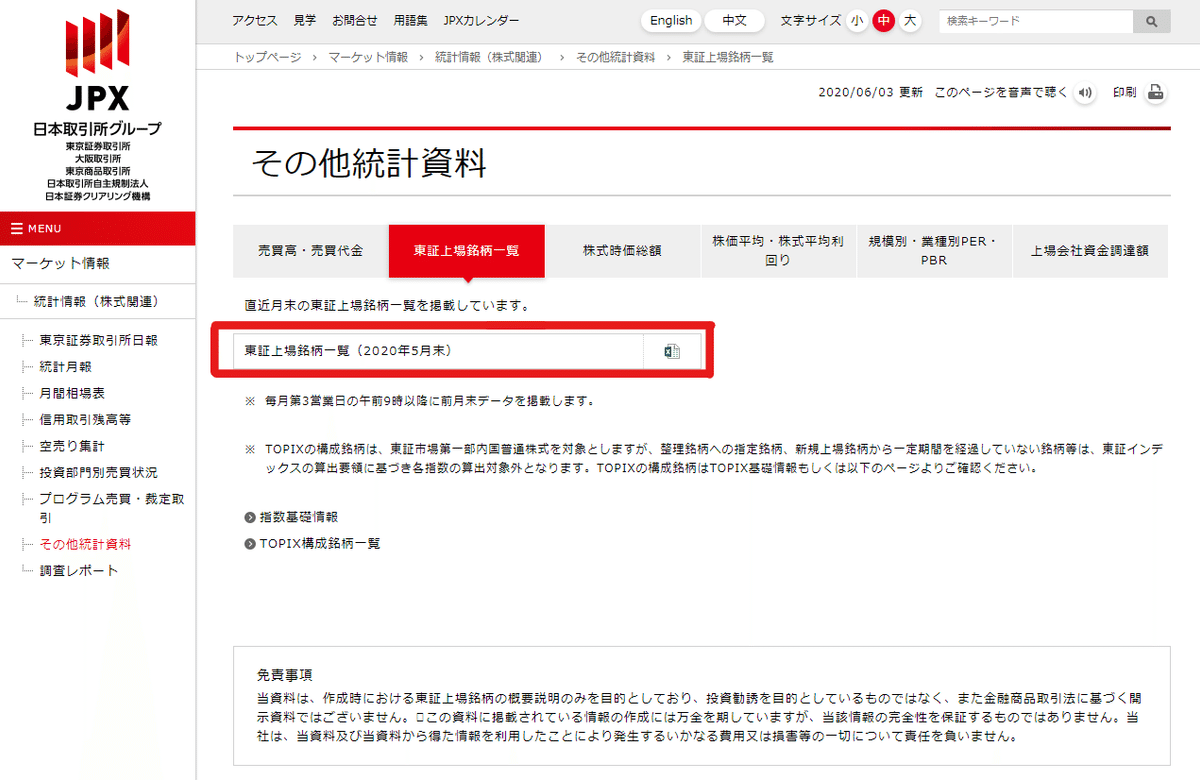Click the Excel icon to download 東証上場銘柄一覧
Image resolution: width=1200 pixels, height=780 pixels.
670,351
